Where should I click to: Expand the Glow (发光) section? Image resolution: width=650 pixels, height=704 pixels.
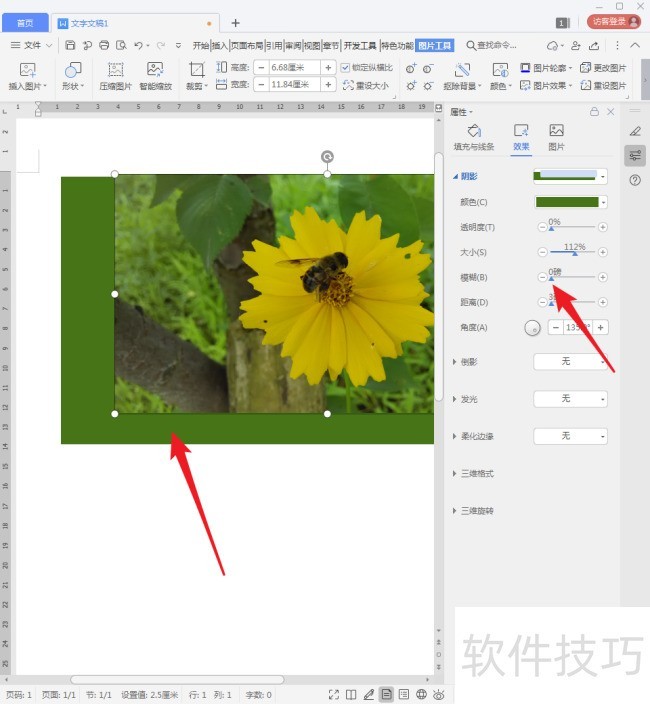point(454,399)
